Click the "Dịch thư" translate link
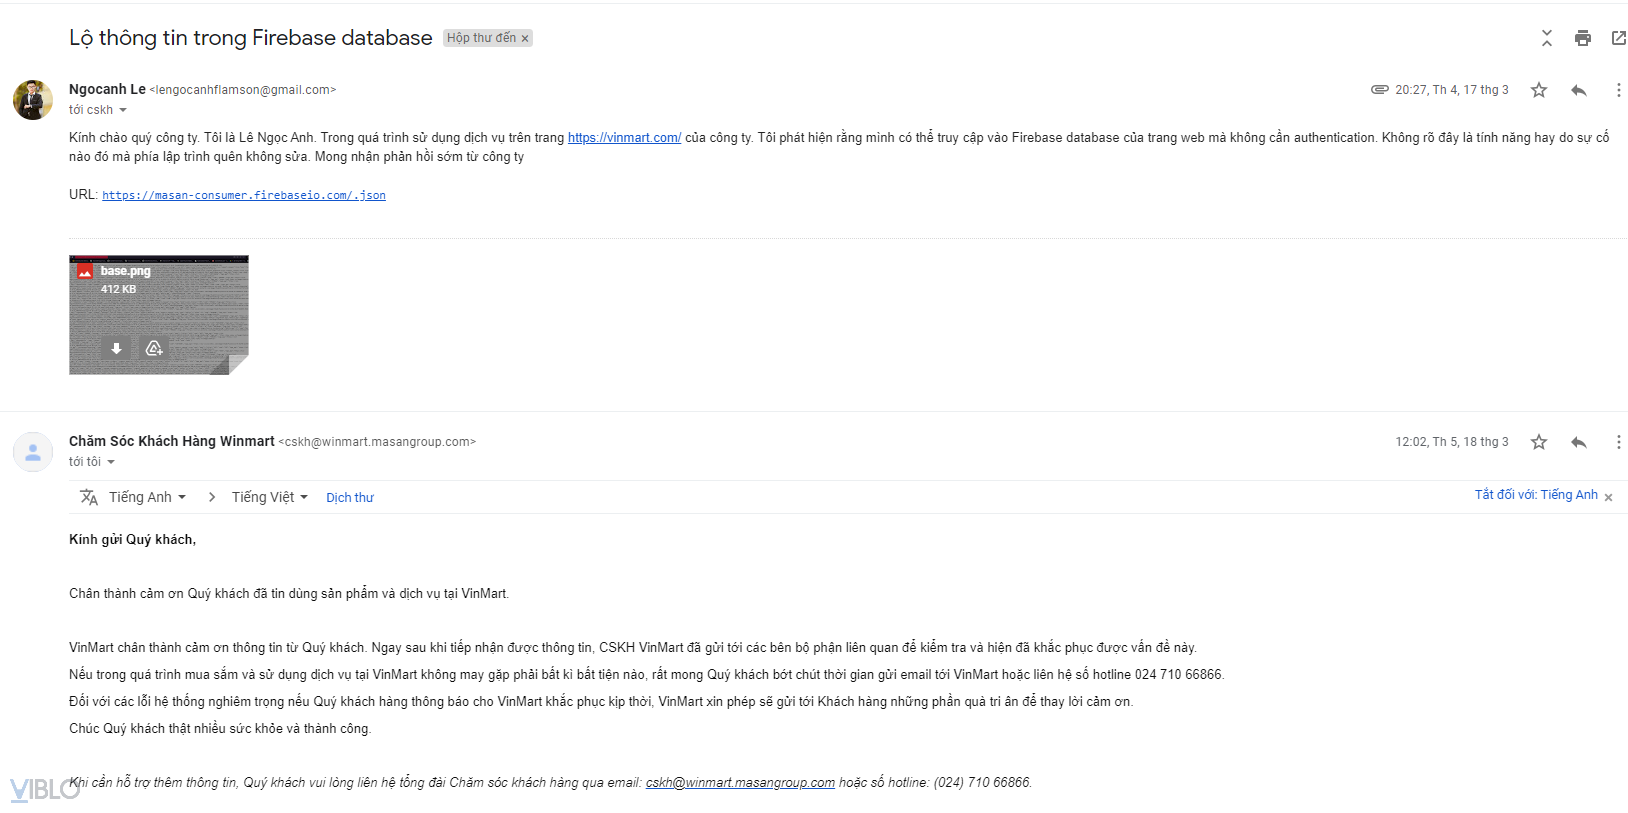This screenshot has height=813, width=1628. [350, 498]
